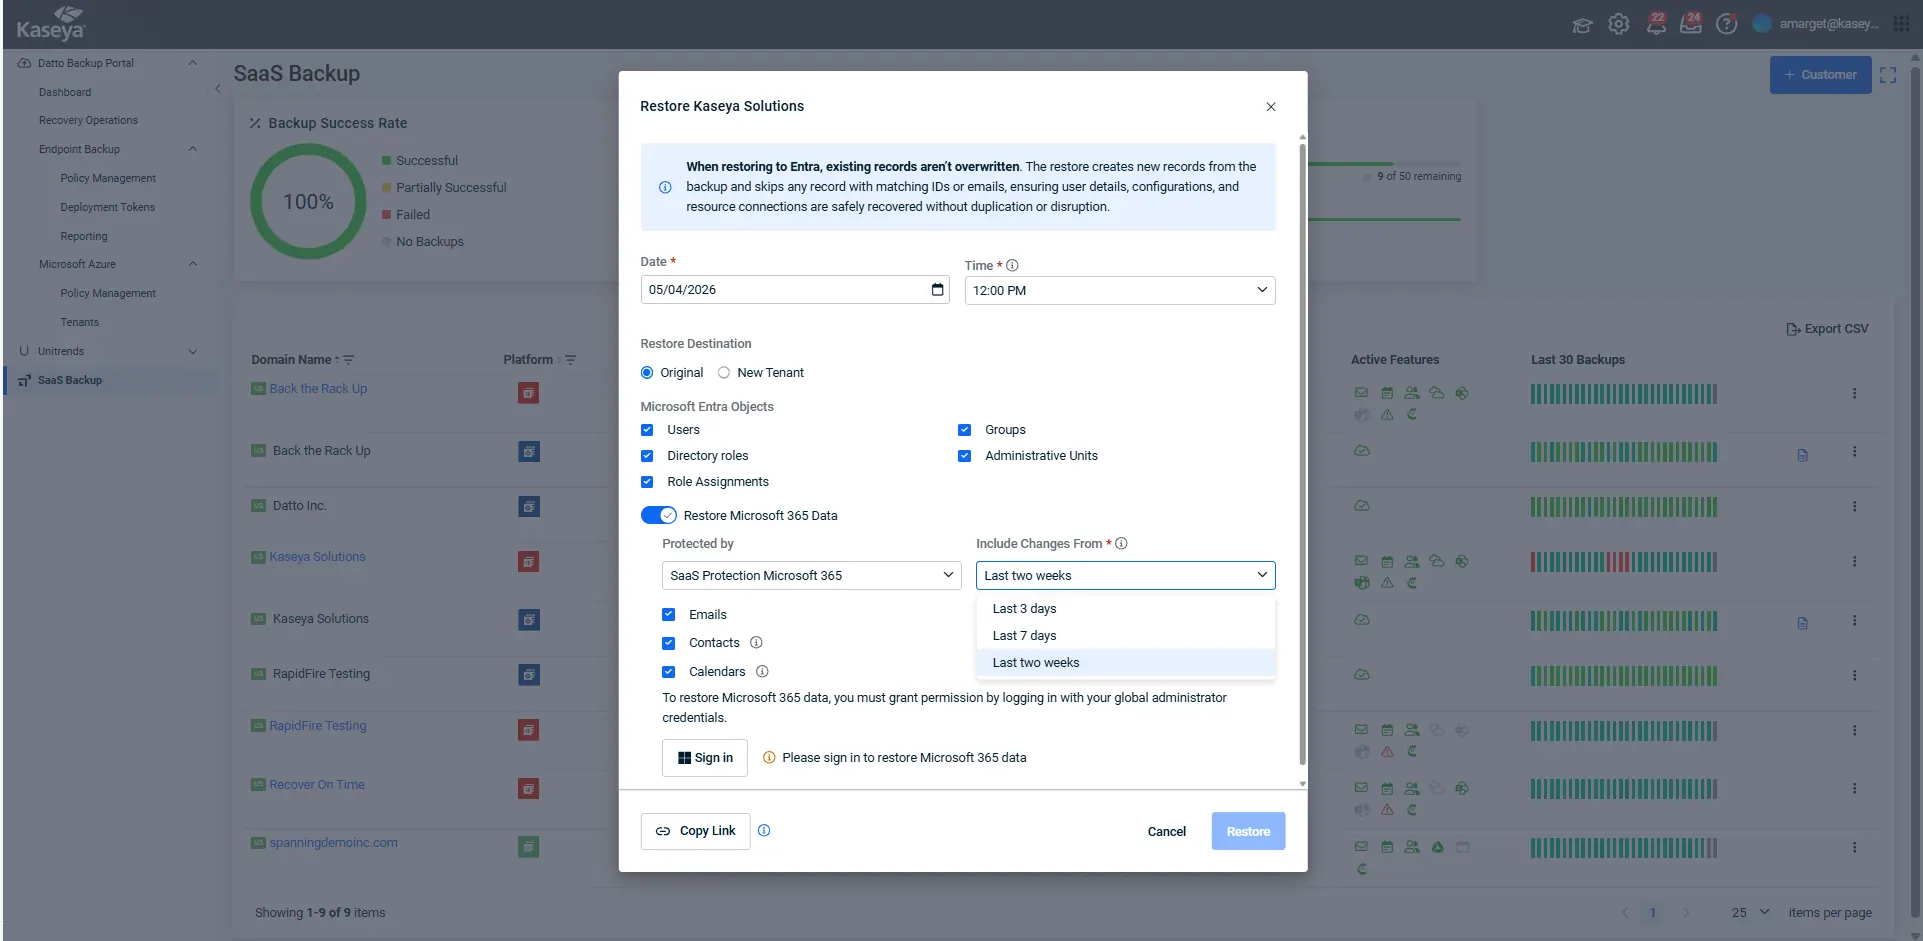Click the info icon next to Time
Viewport: 1923px width, 941px height.
pos(1012,266)
